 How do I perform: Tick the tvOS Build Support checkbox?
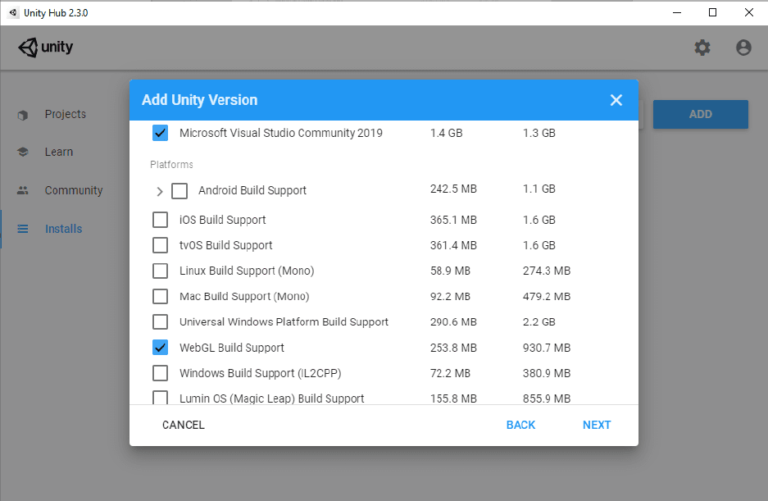(x=160, y=245)
